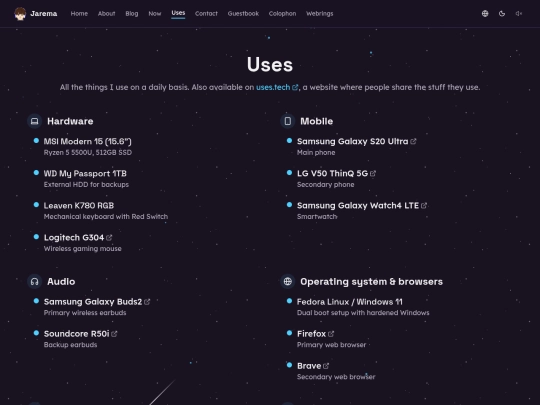The image size is (540, 405).
Task: Click the MSI Modern 15 (15.6") entry
Action: (x=88, y=142)
